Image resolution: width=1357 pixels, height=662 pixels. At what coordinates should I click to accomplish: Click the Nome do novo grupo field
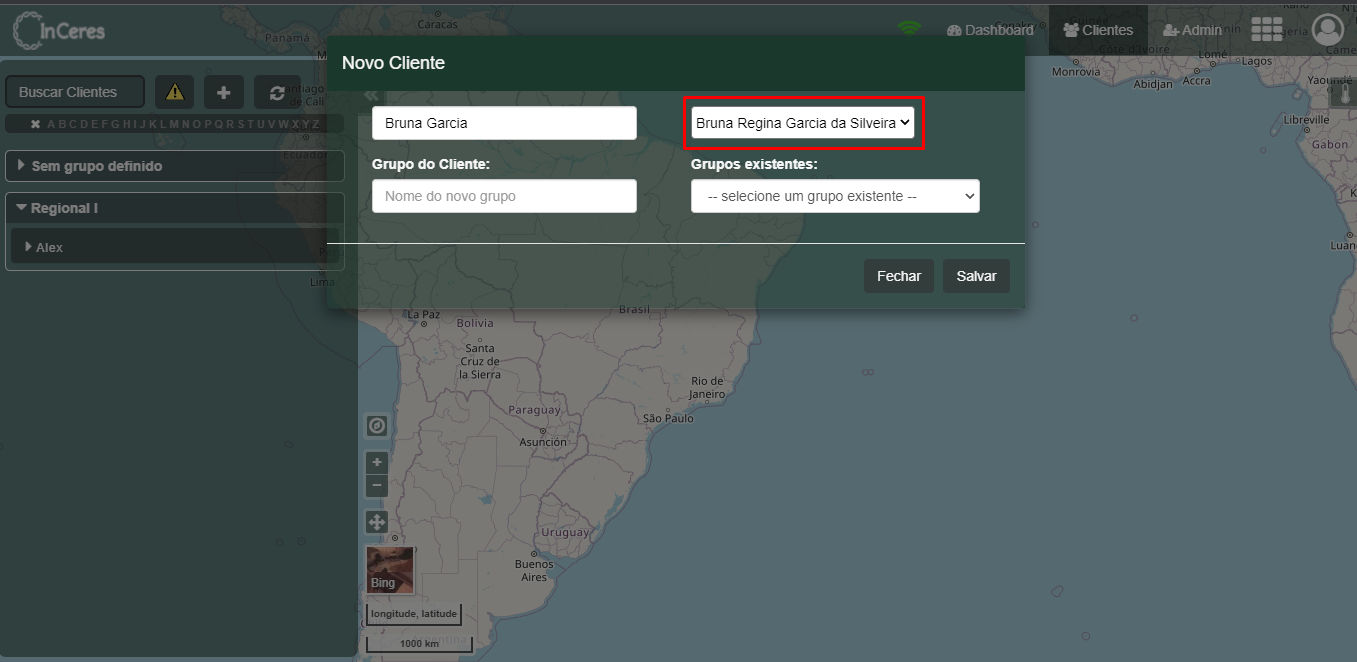504,196
